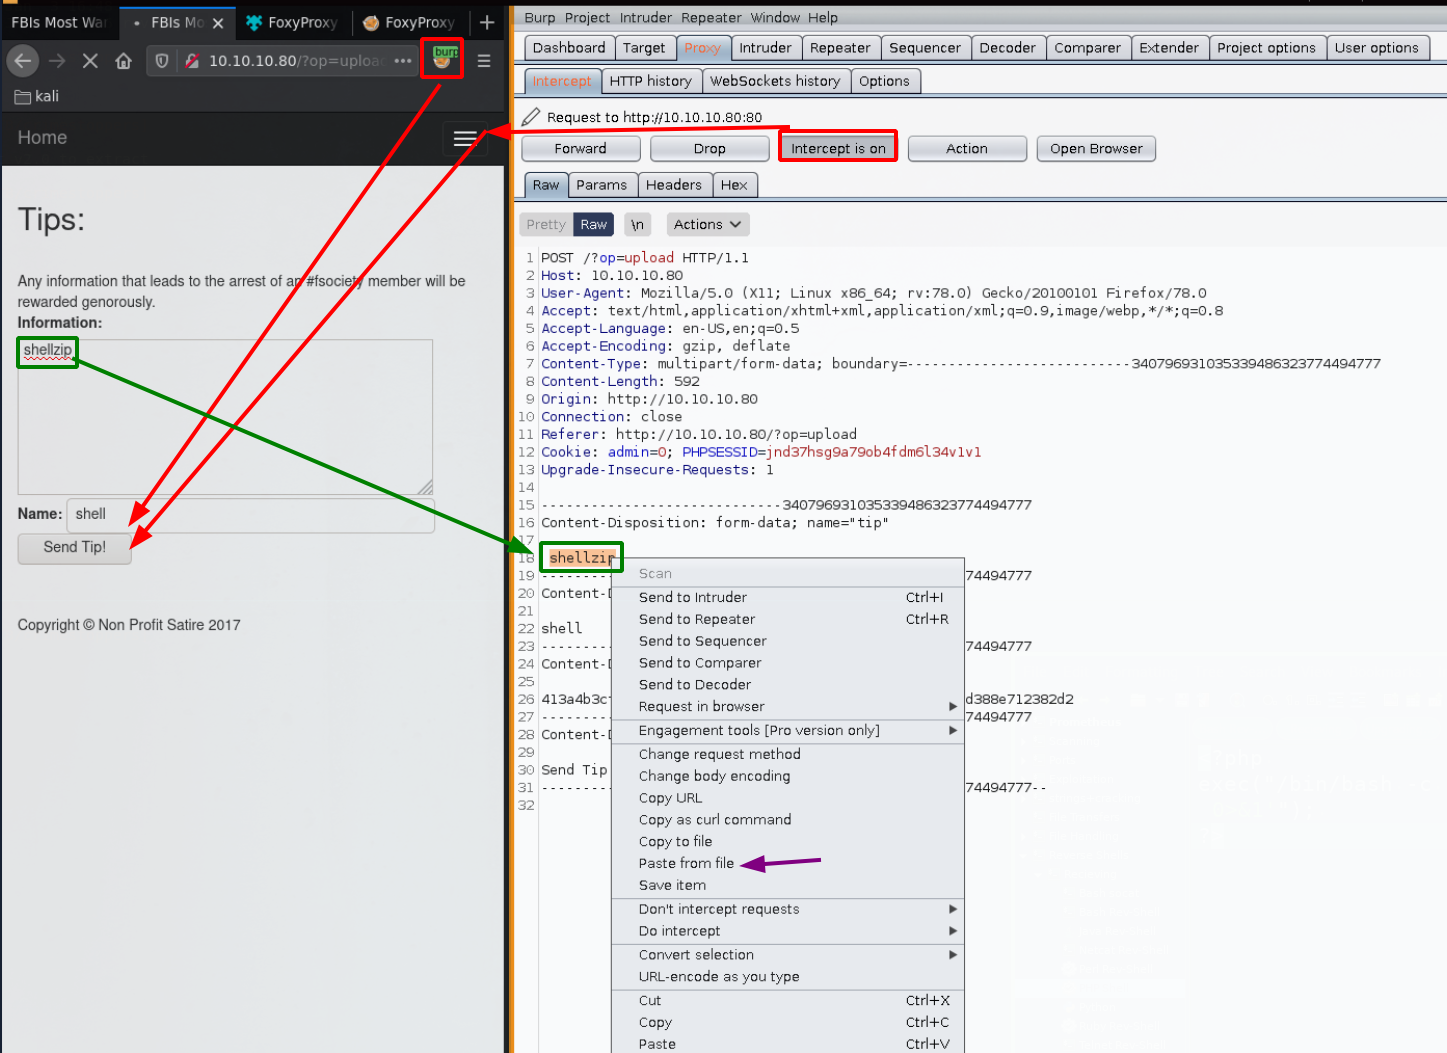
Task: Choose Change request method
Action: (787, 754)
